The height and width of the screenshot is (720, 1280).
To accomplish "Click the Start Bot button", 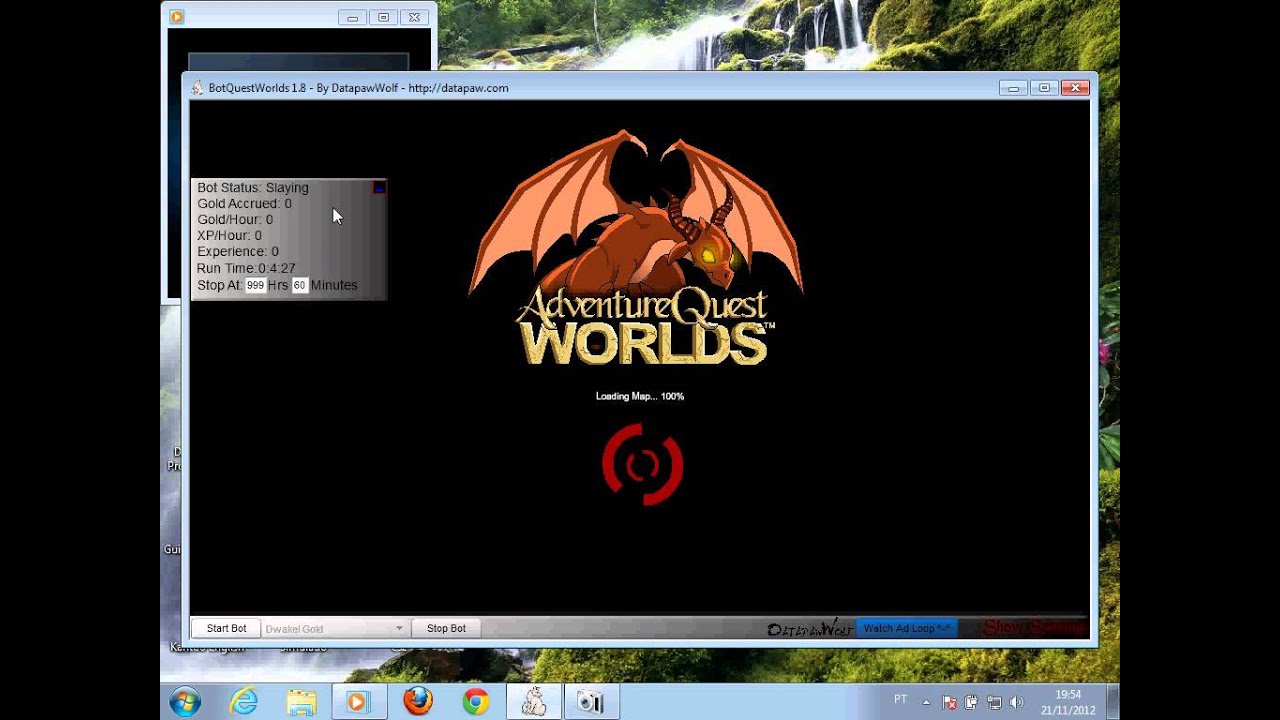I will (226, 628).
